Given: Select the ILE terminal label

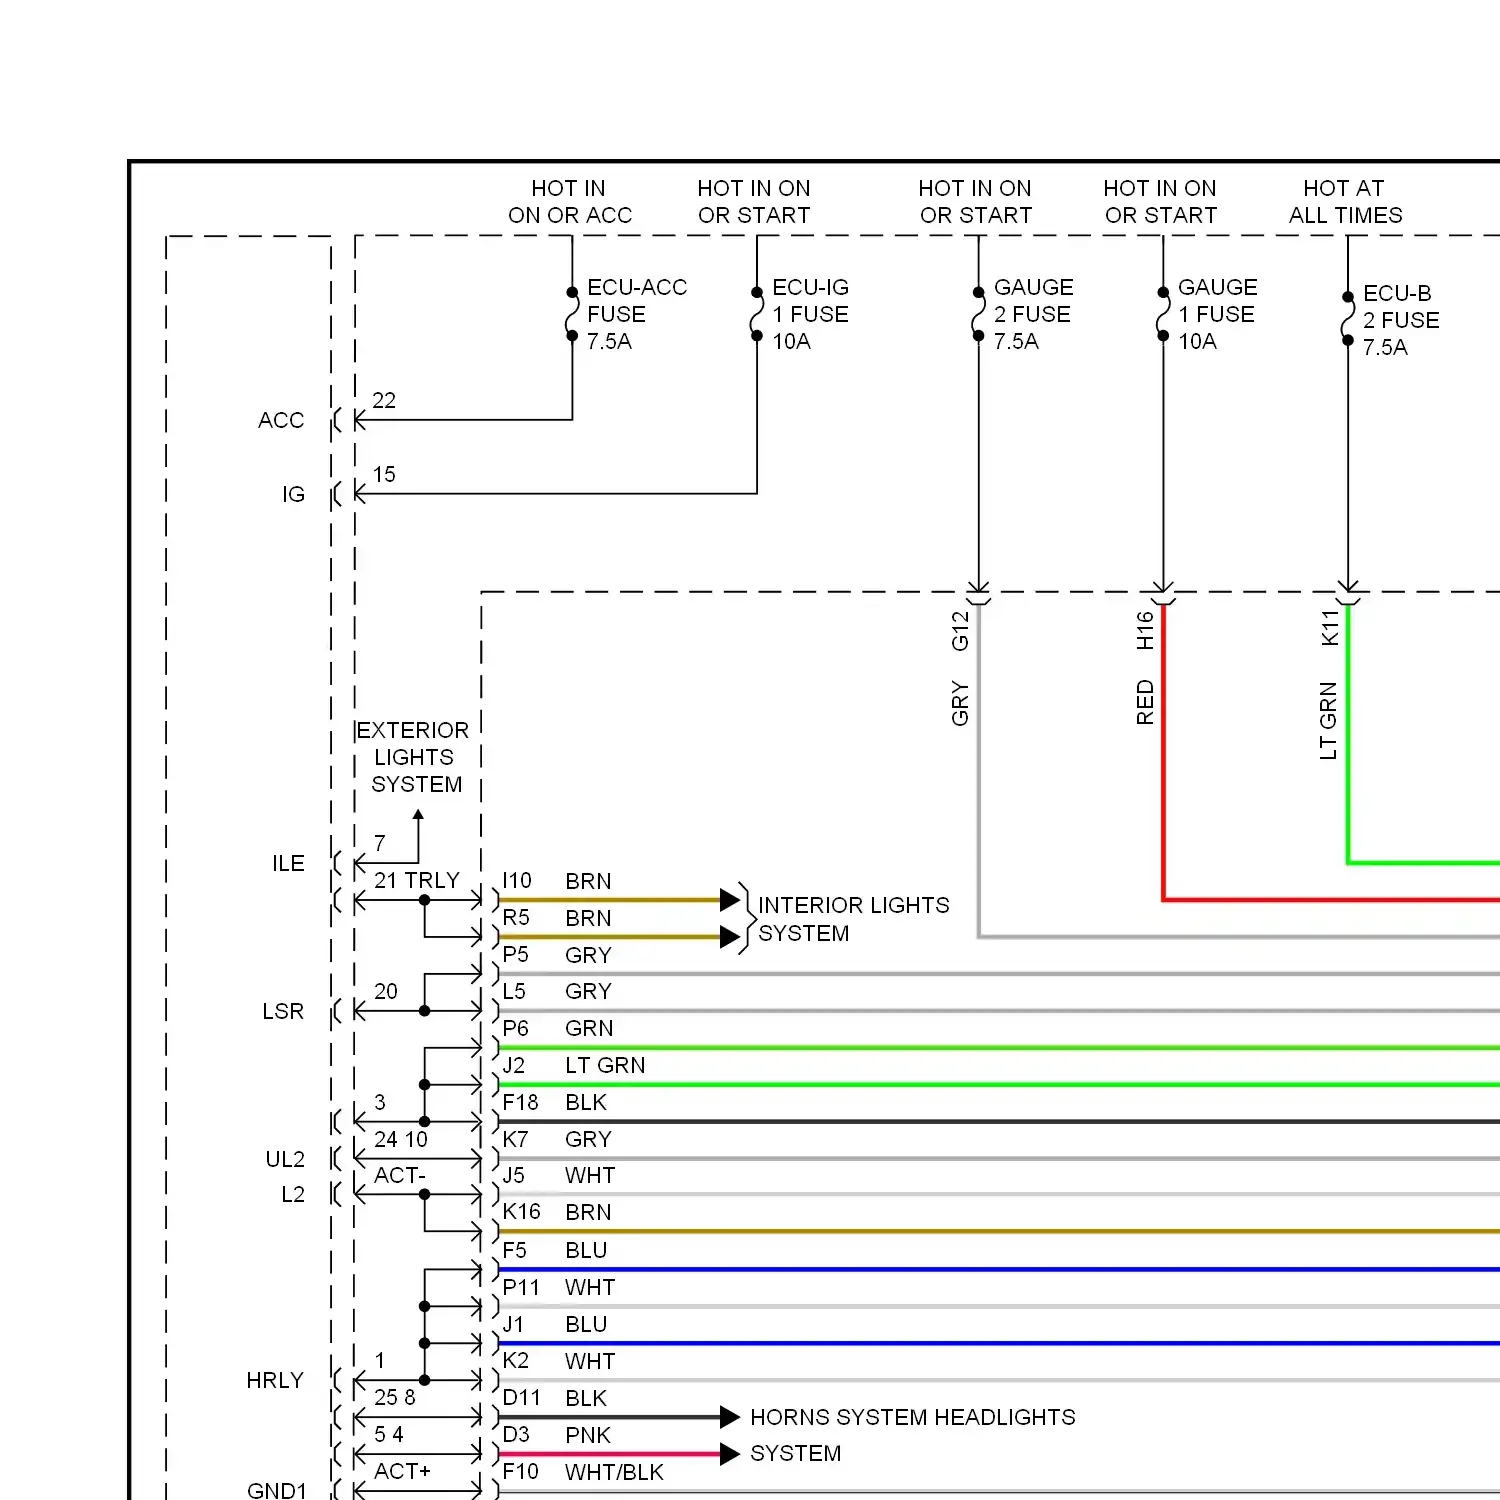Looking at the screenshot, I should [x=288, y=863].
